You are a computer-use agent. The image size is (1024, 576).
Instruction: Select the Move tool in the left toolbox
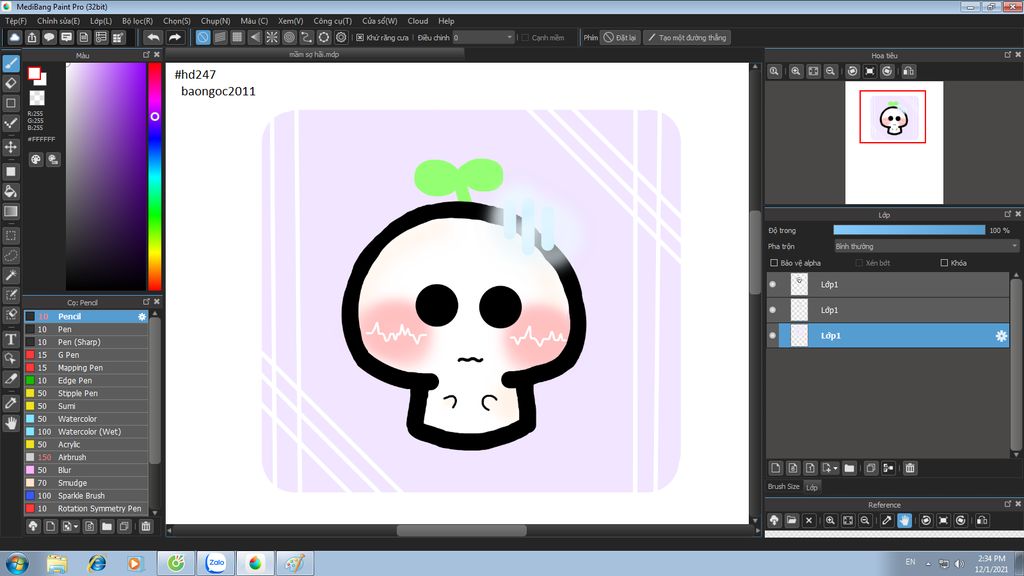pyautogui.click(x=11, y=147)
